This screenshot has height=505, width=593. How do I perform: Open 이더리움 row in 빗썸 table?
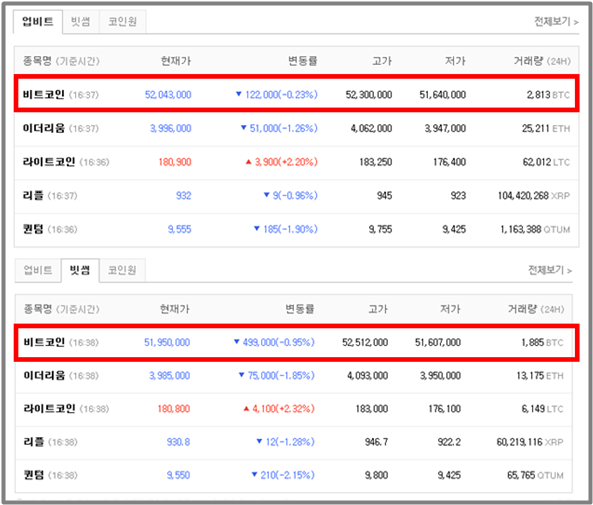click(x=294, y=376)
